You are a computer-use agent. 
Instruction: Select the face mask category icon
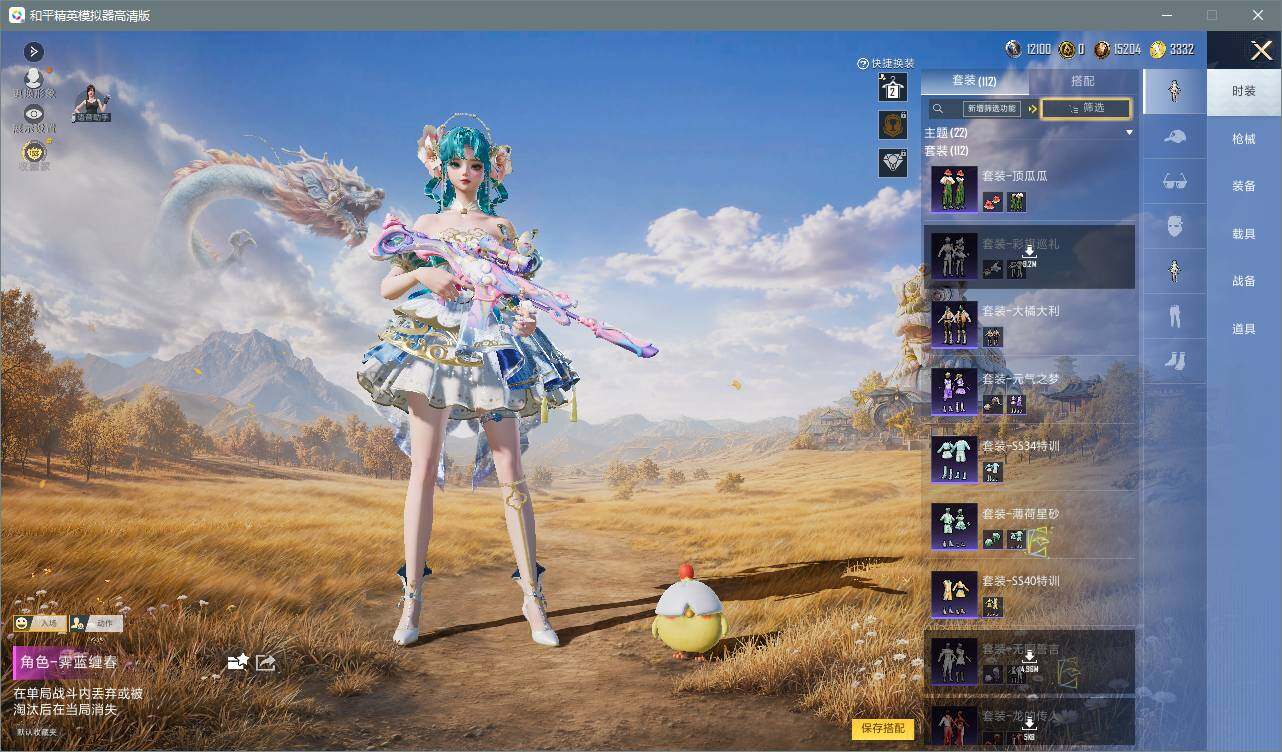(1175, 227)
